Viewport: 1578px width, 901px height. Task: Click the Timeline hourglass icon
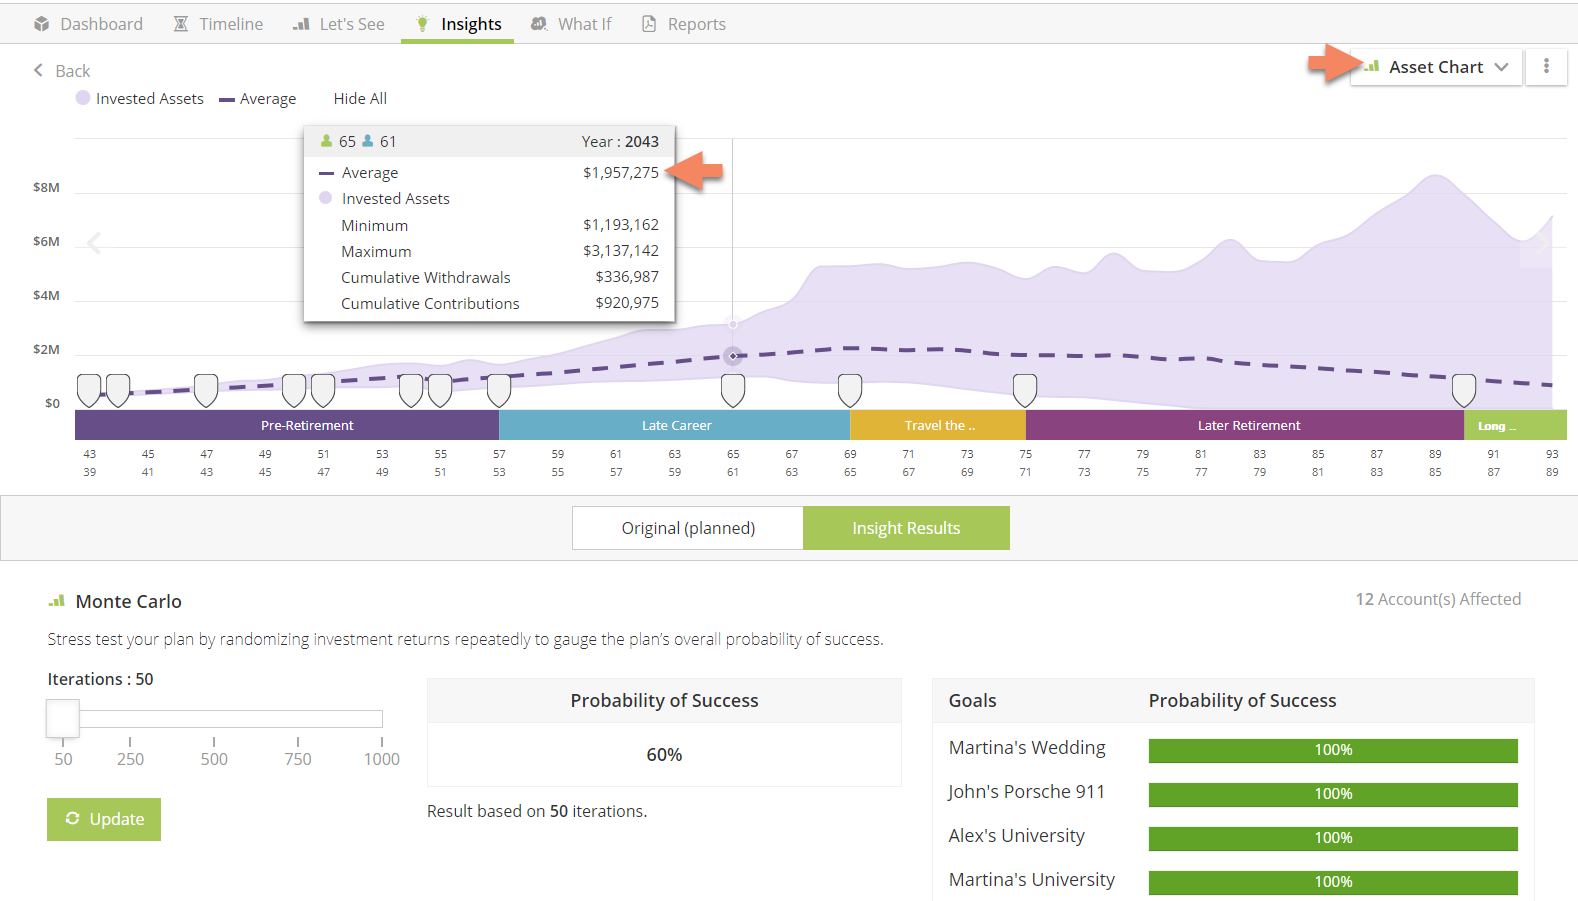coord(181,24)
